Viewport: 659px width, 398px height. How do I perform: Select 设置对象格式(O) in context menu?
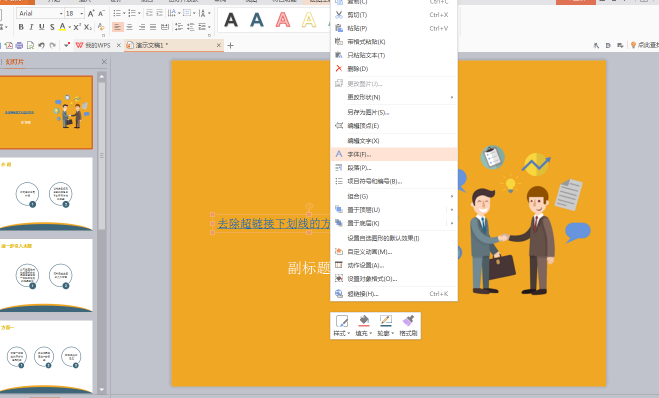[394, 279]
